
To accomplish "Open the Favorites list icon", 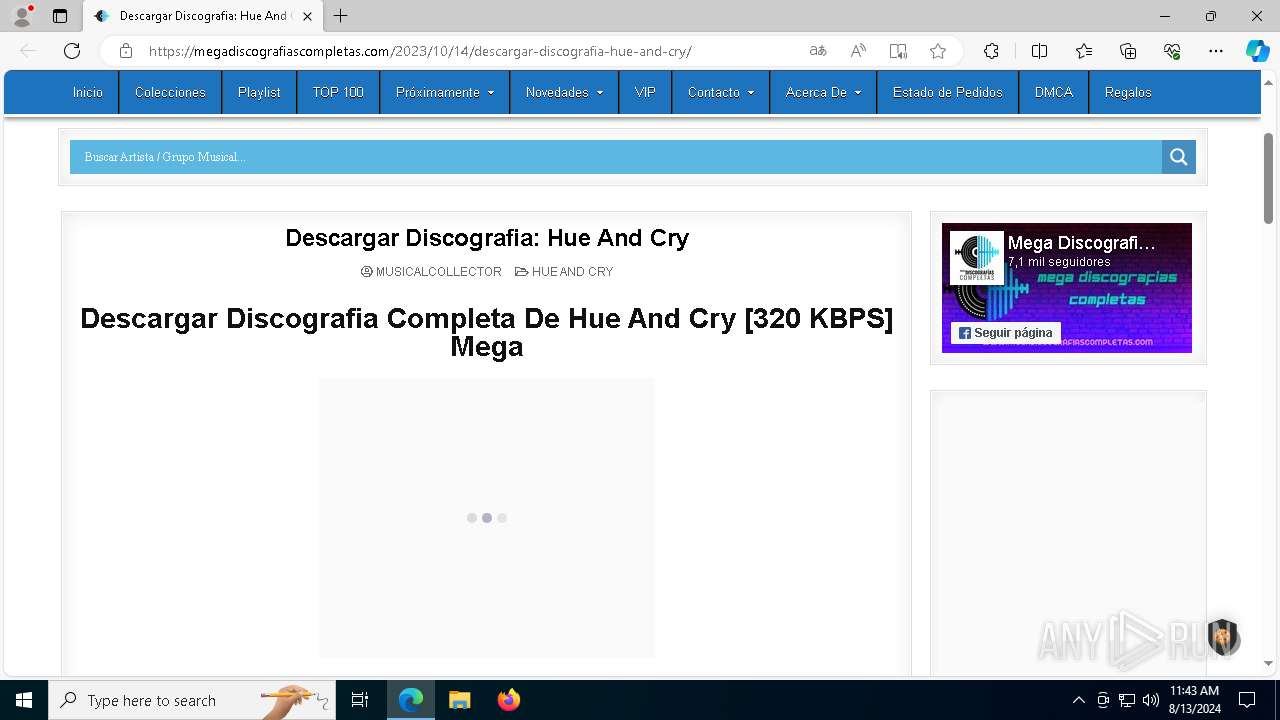I will pos(1084,51).
